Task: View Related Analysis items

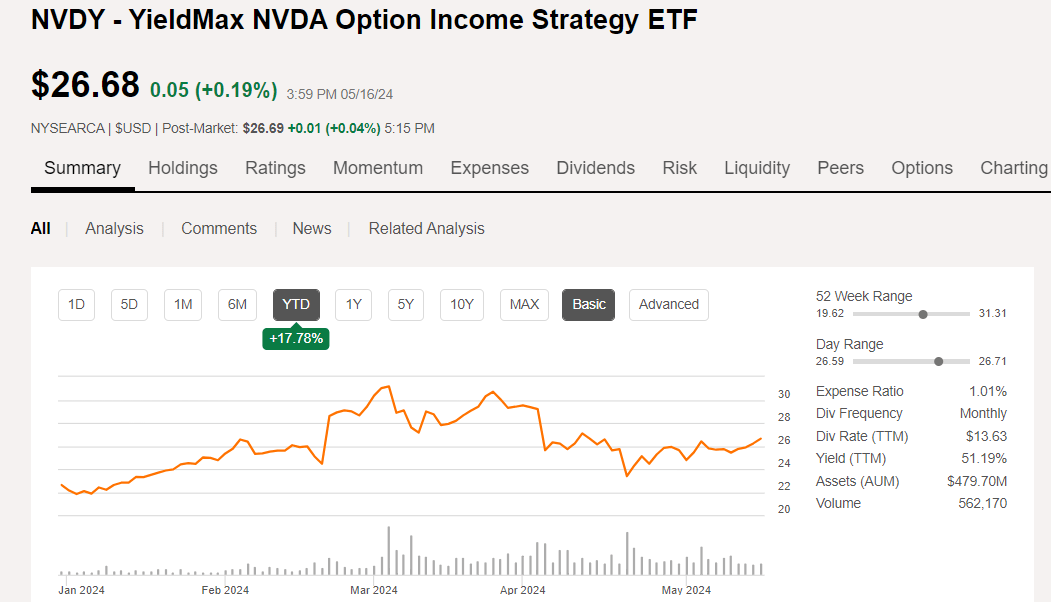Action: (426, 228)
